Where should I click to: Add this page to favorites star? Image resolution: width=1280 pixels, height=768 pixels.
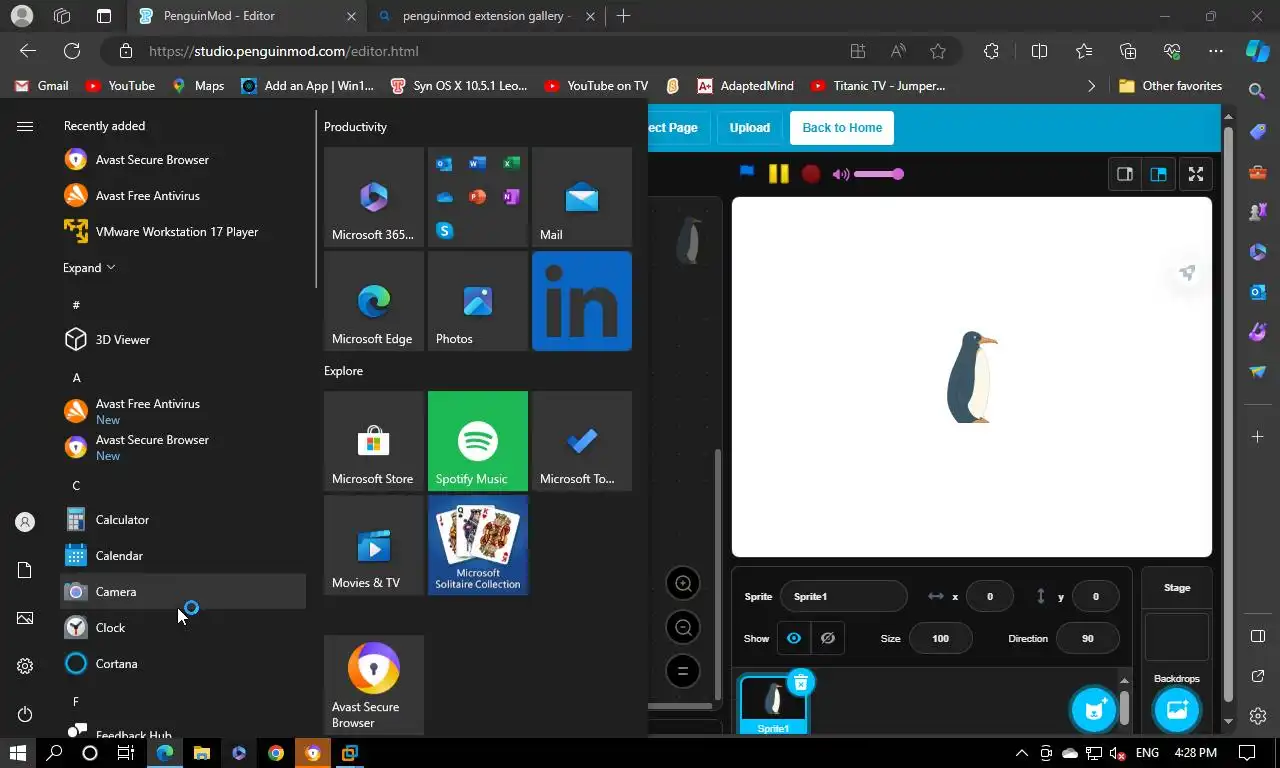(937, 51)
